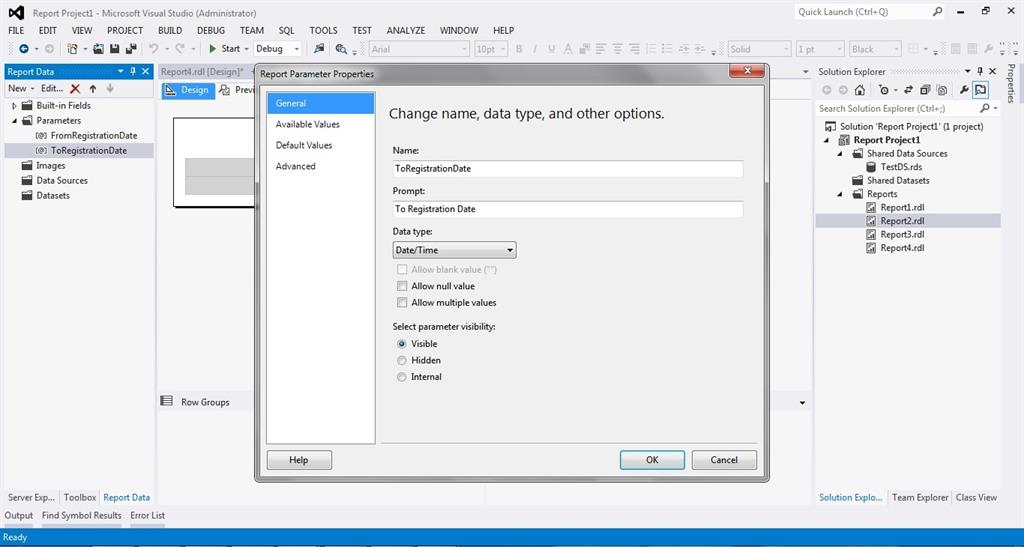Click the Help button in dialog
This screenshot has width=1024, height=547.
coord(299,460)
